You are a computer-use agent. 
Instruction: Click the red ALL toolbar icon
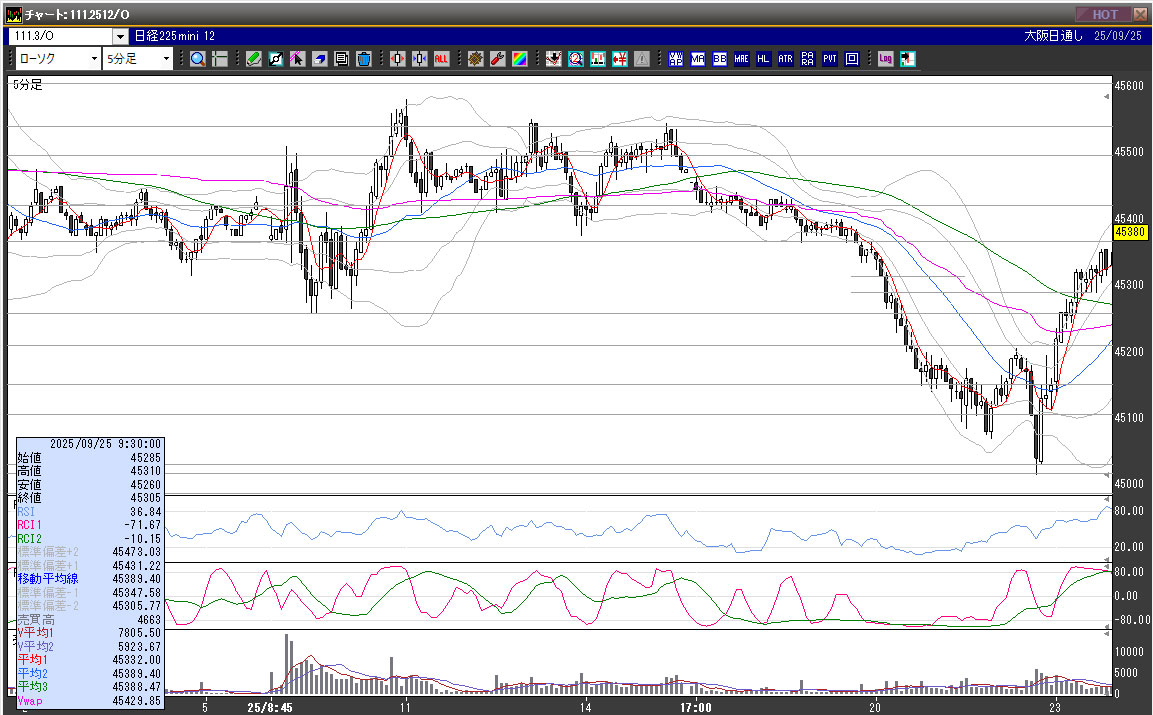(441, 59)
